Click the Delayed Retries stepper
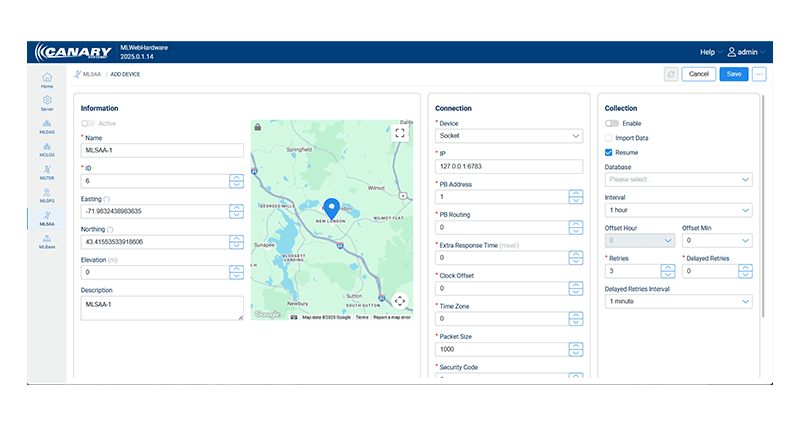 click(745, 271)
